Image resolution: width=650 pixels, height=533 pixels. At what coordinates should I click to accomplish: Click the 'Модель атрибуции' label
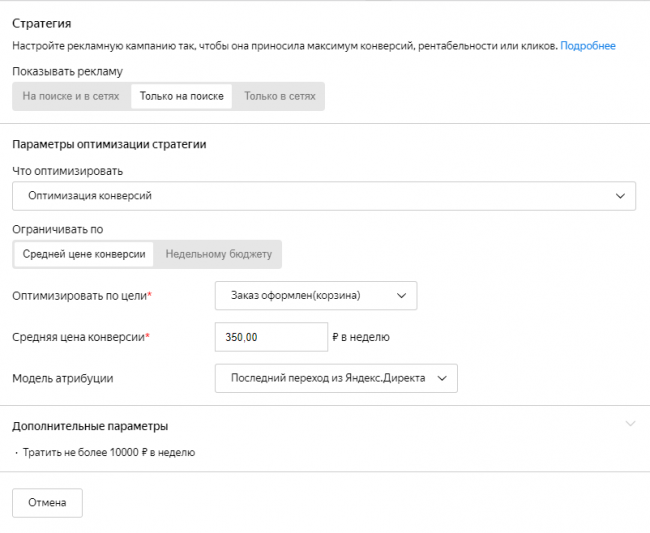62,378
